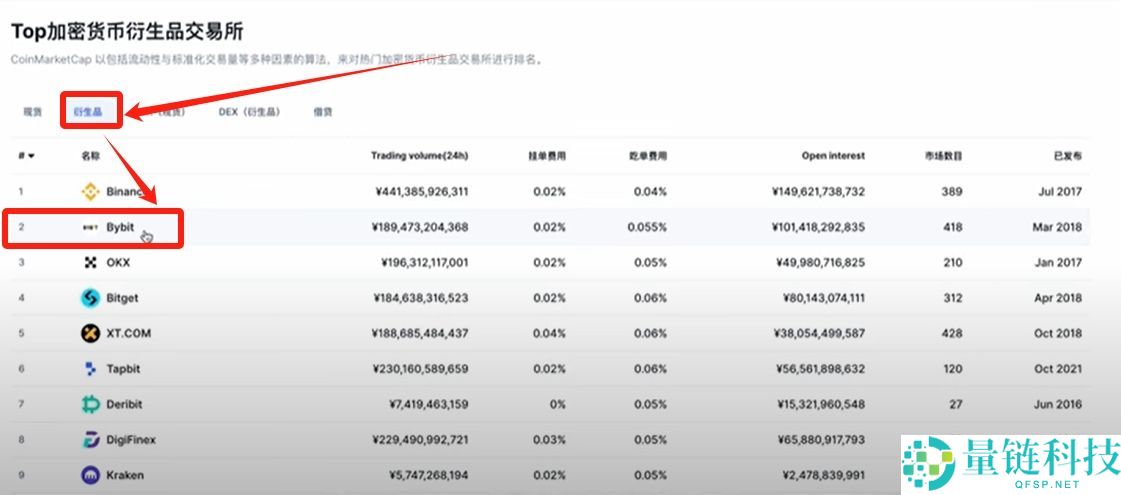Open the XT.COM exchange link

129,333
